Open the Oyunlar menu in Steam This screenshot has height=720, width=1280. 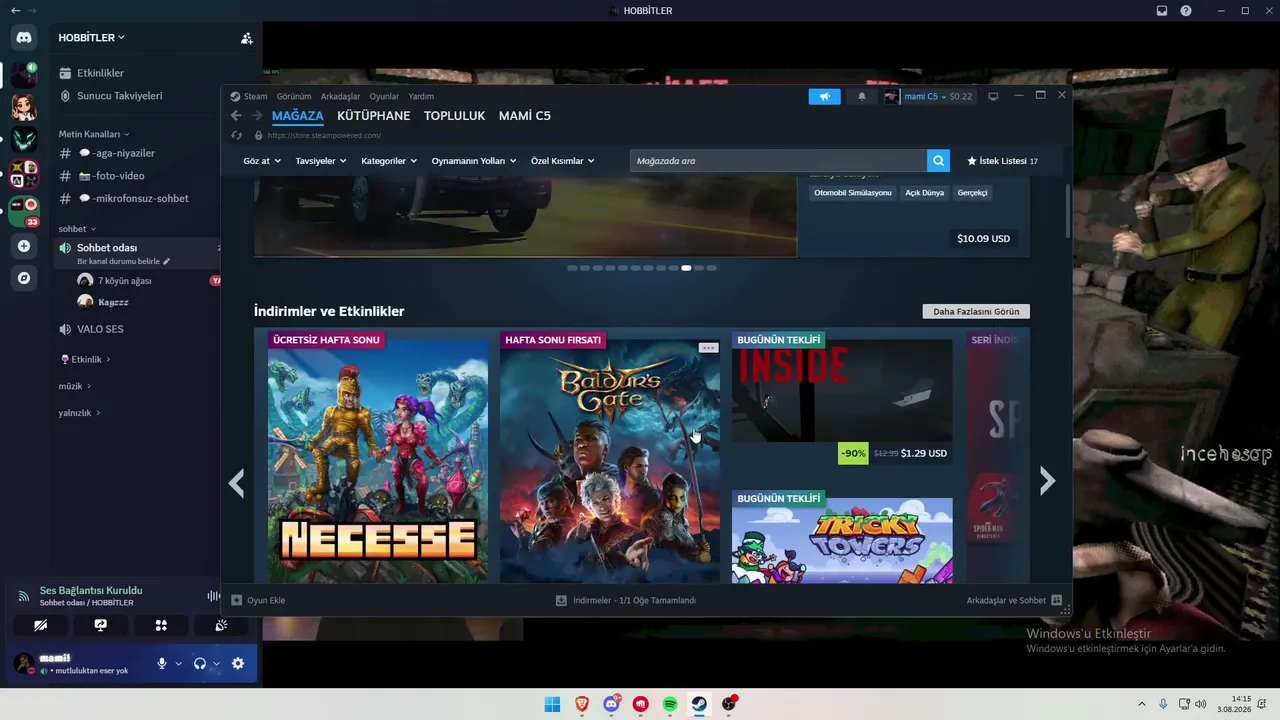tap(384, 96)
